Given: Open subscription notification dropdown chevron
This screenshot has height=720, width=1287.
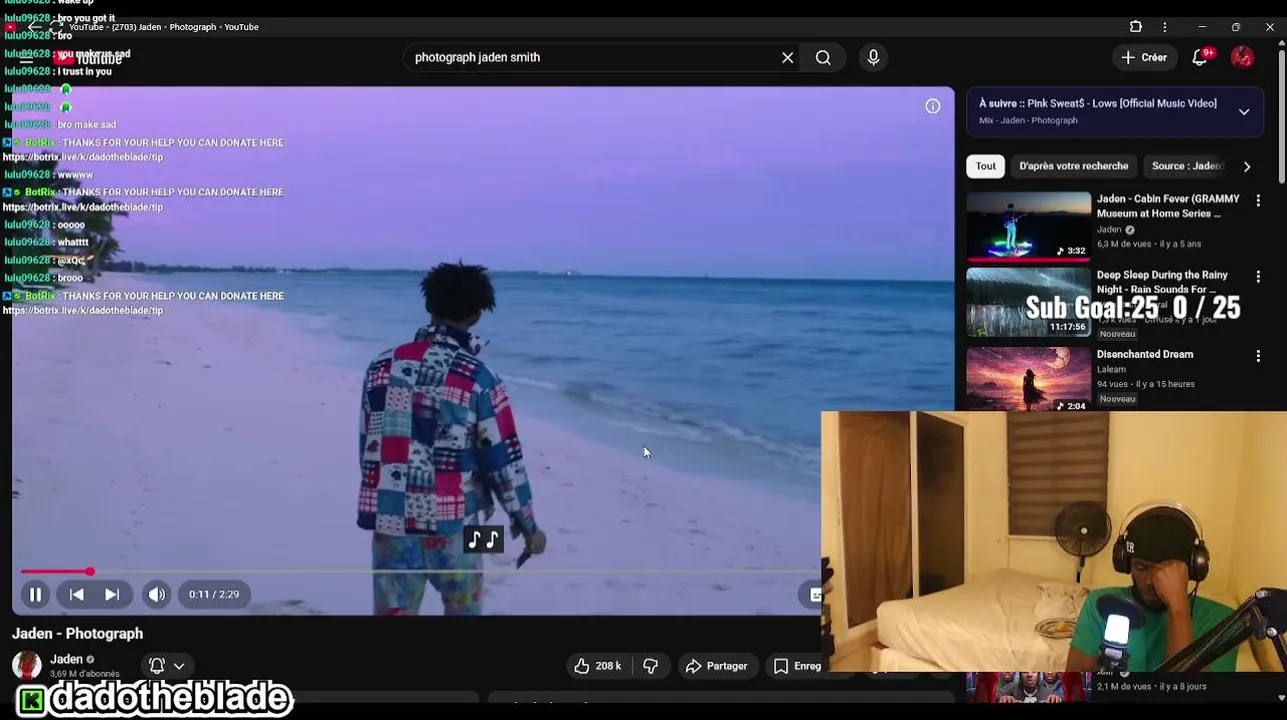Looking at the screenshot, I should click(x=179, y=666).
